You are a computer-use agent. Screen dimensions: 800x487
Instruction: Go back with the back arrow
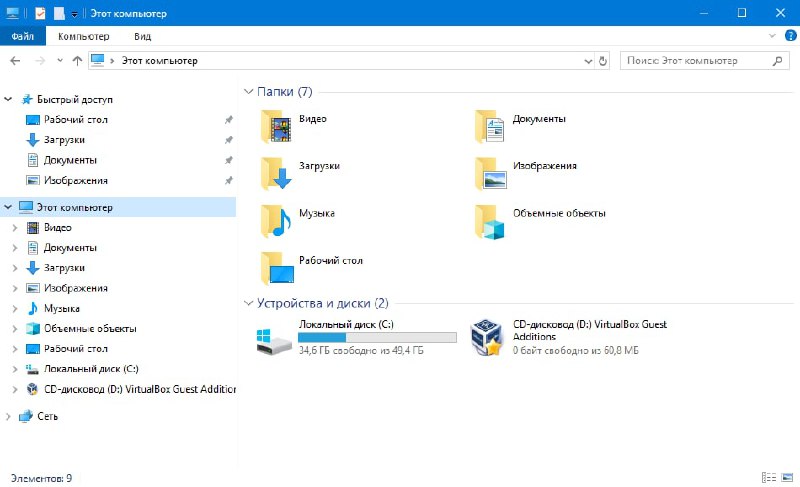click(x=15, y=61)
